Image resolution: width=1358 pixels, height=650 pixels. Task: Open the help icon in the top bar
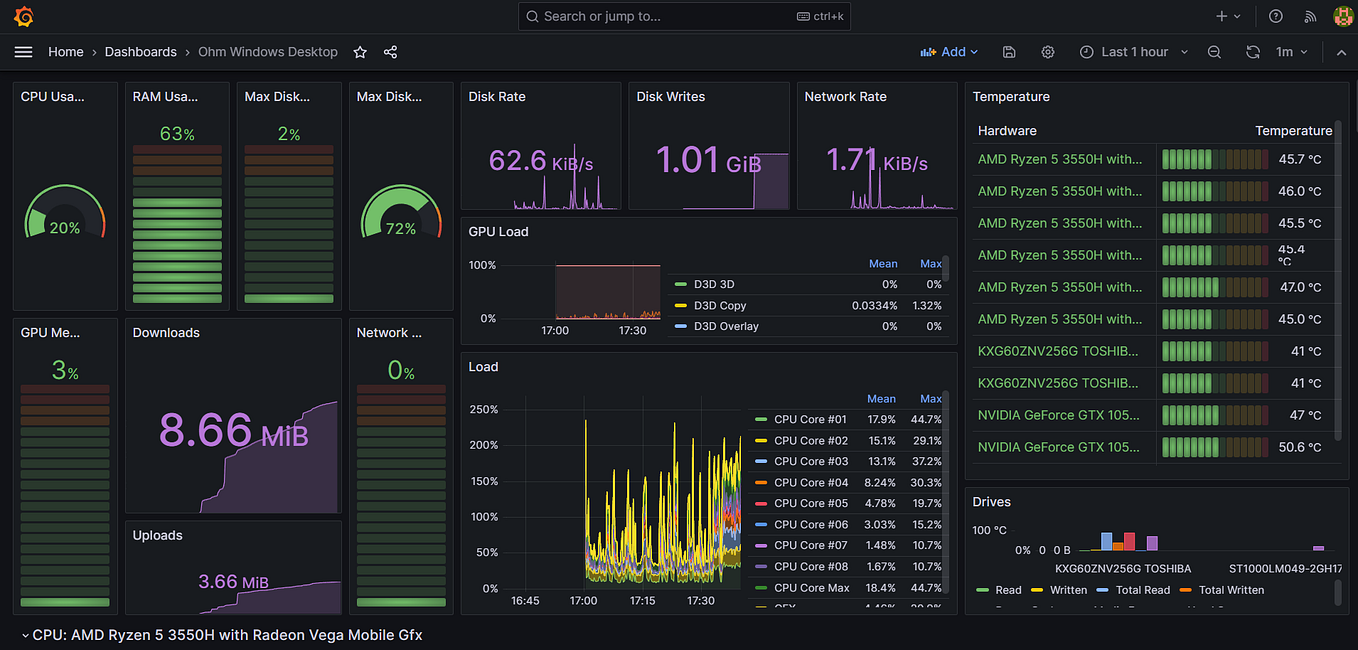tap(1274, 16)
